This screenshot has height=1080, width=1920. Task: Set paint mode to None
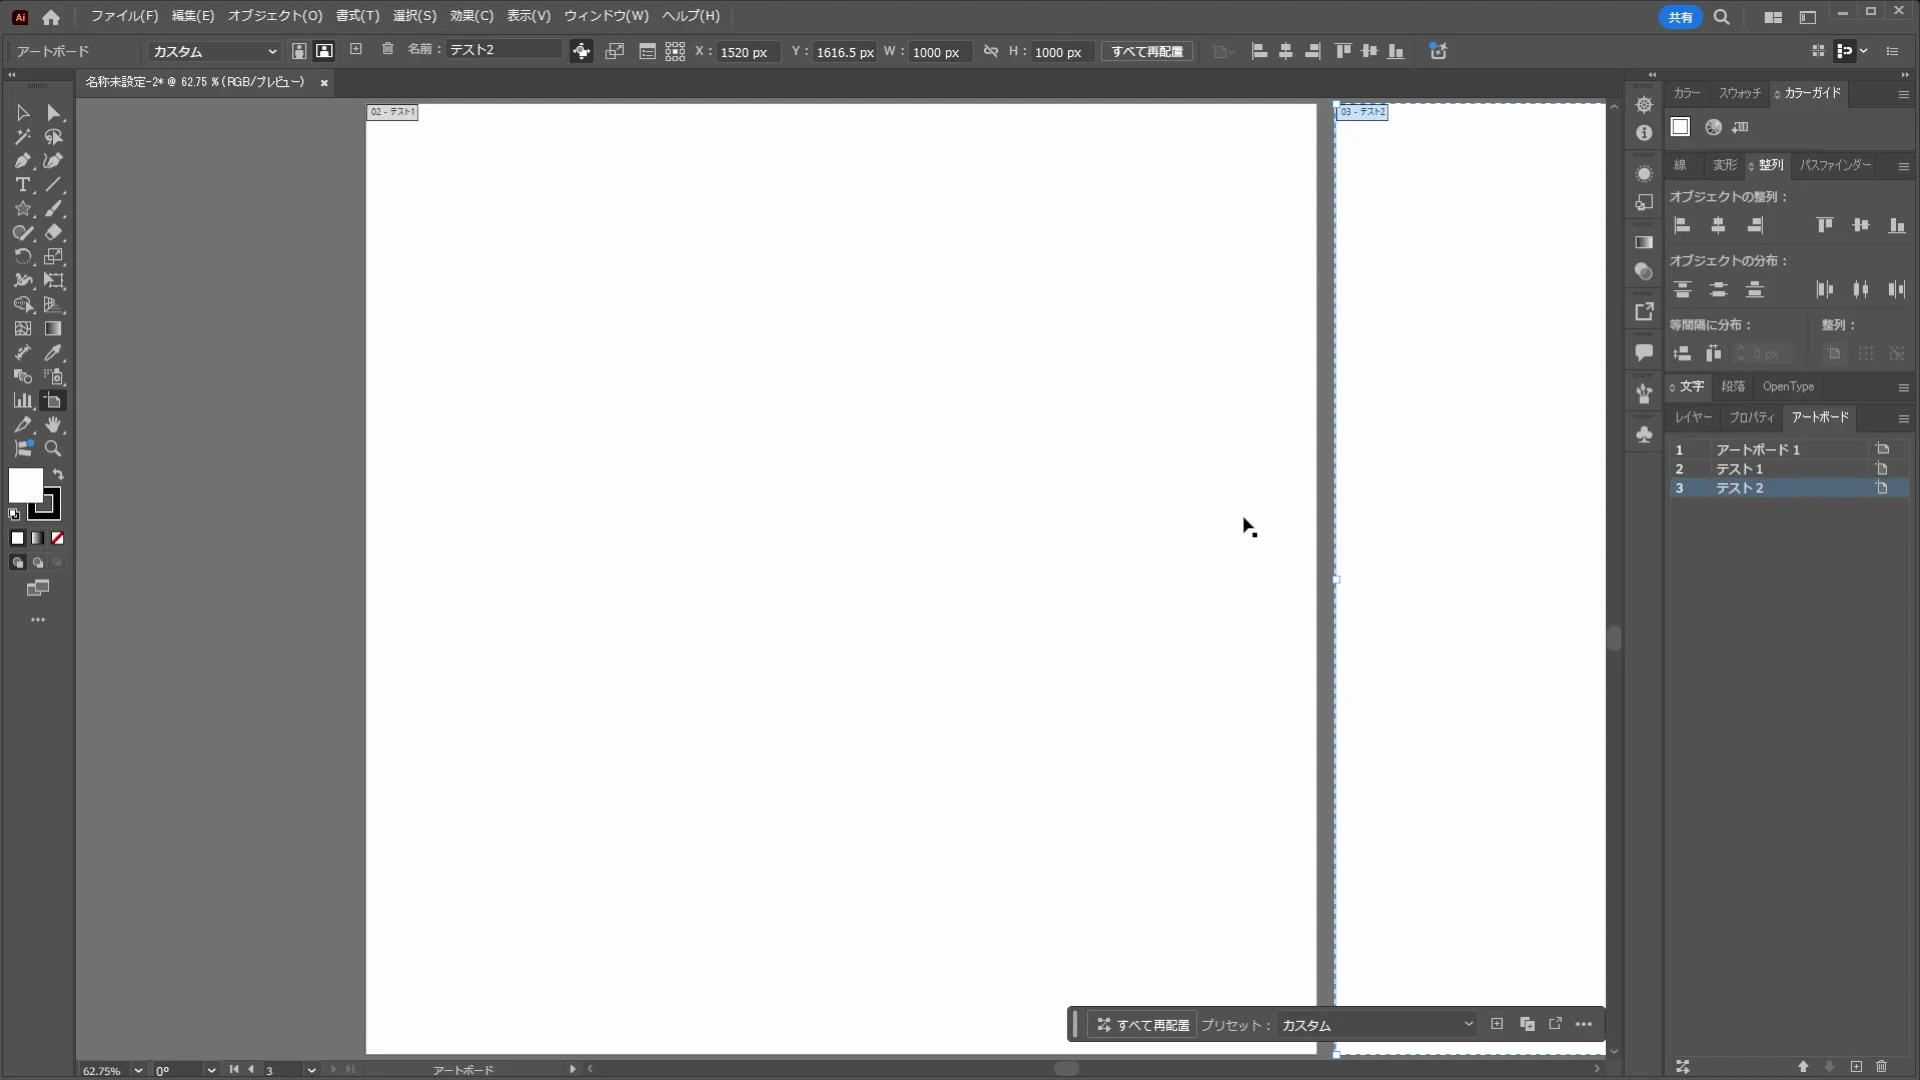point(58,539)
